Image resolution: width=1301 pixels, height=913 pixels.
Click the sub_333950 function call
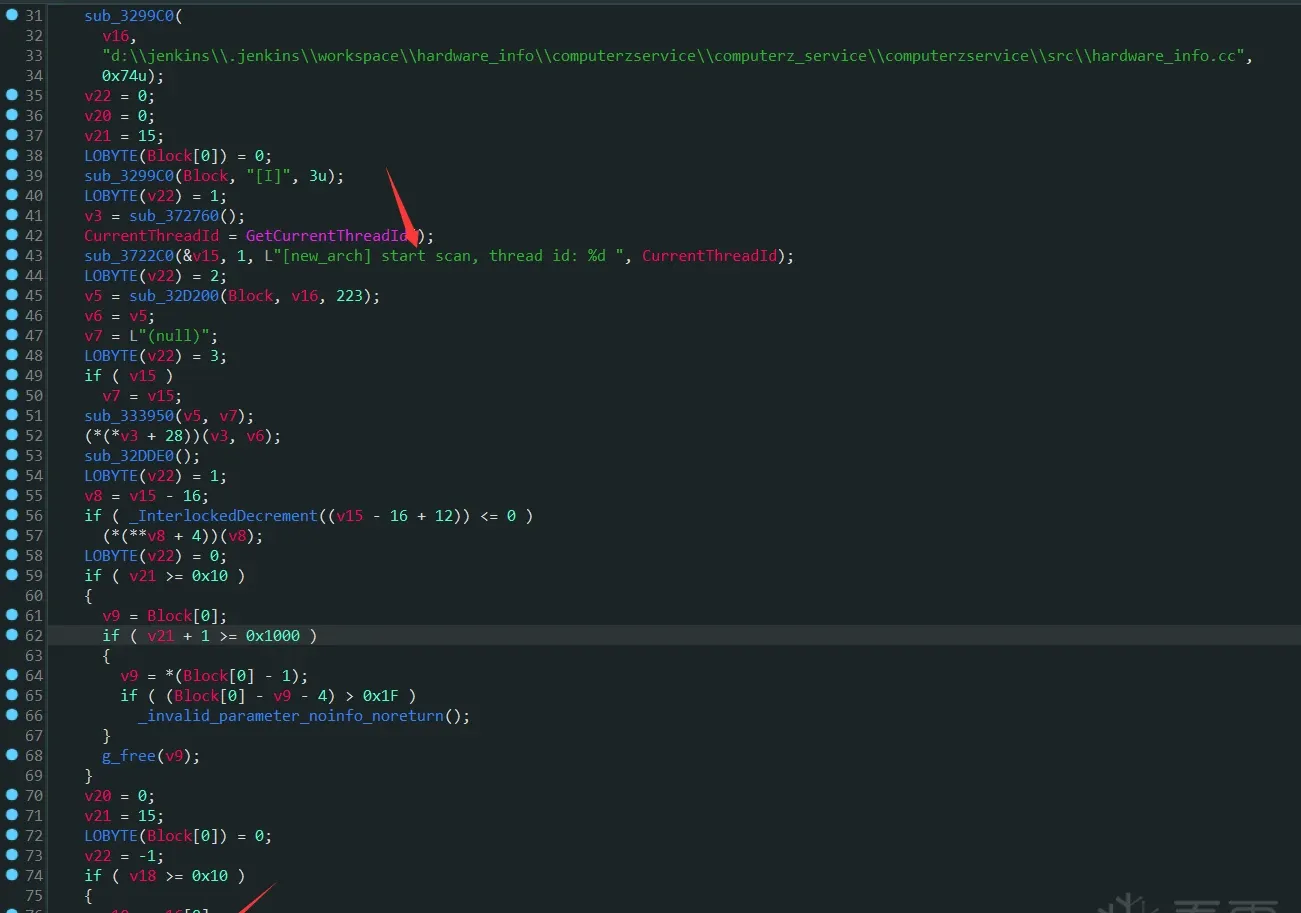coord(129,415)
